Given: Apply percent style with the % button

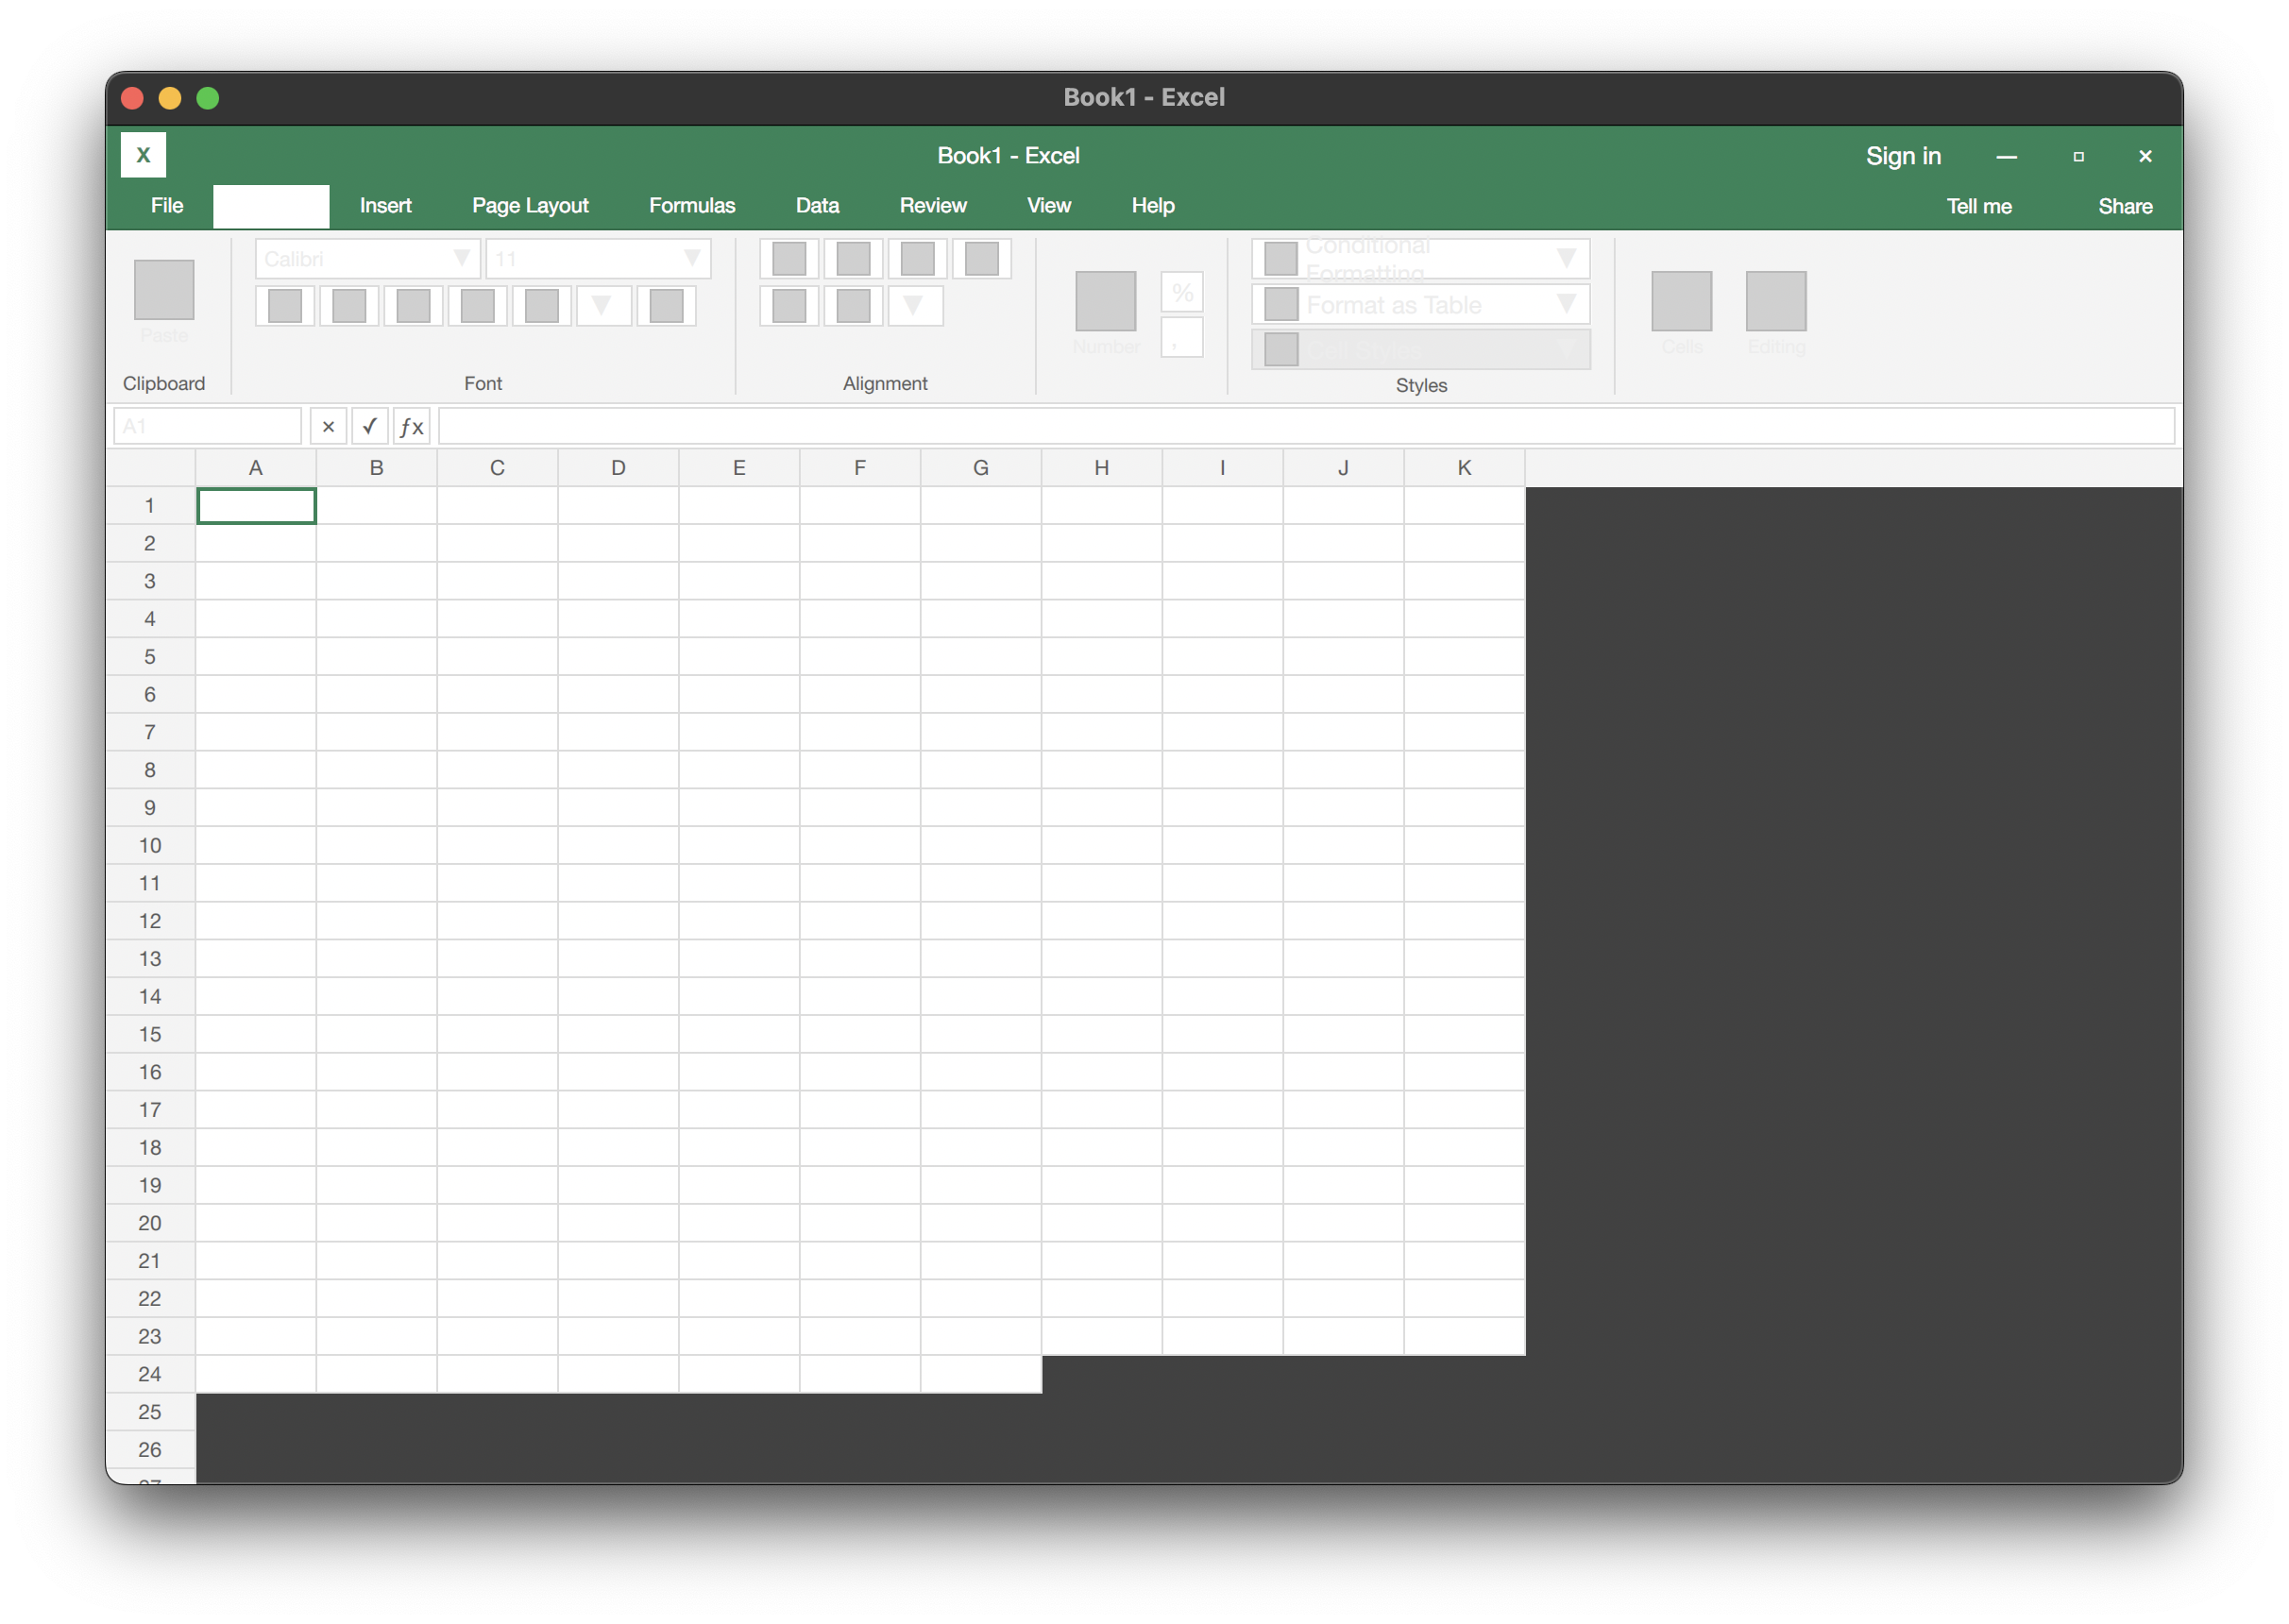Looking at the screenshot, I should pyautogui.click(x=1182, y=293).
